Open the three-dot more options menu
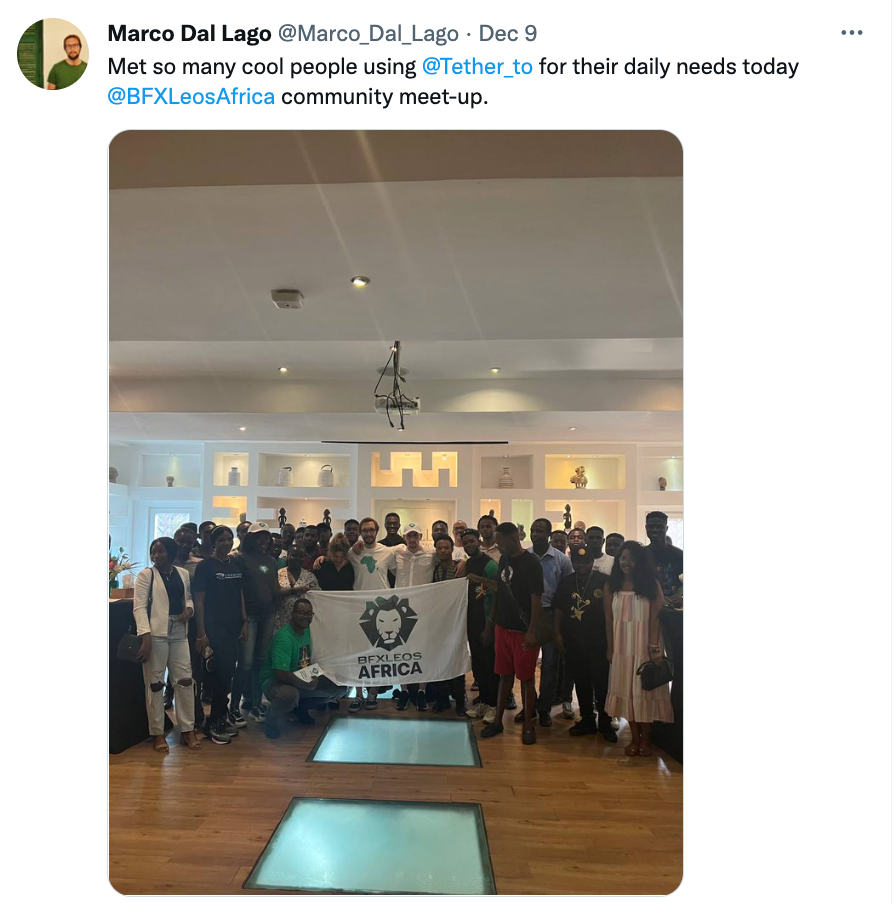 pyautogui.click(x=851, y=33)
